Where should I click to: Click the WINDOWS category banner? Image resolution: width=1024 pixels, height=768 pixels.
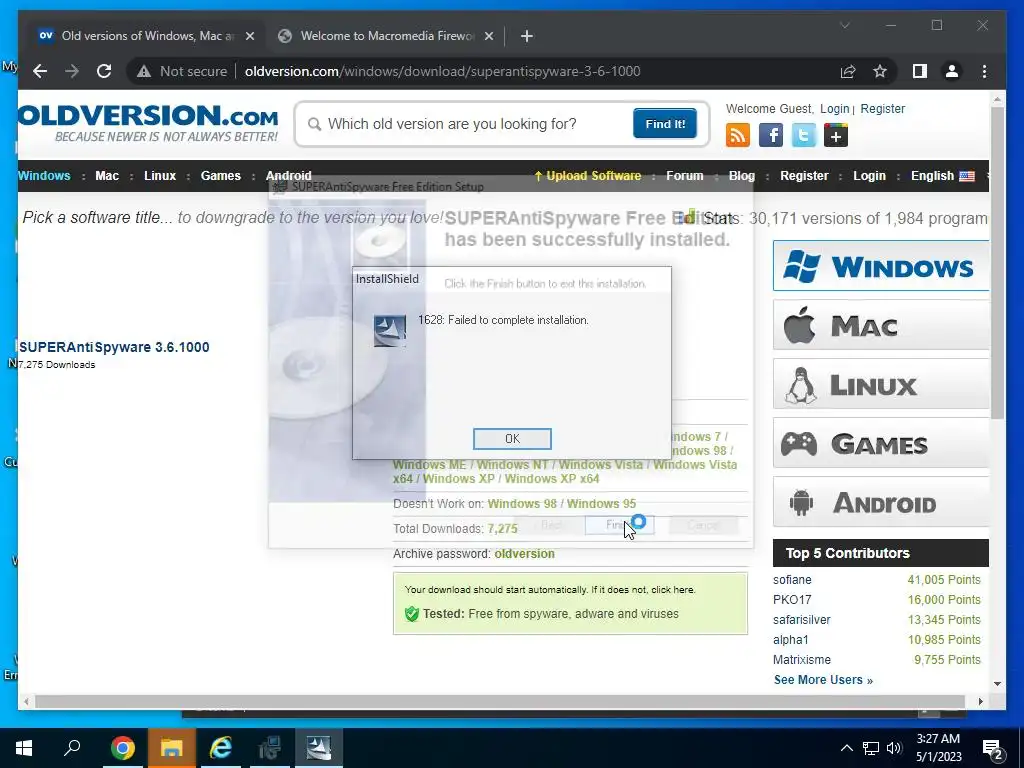(880, 266)
